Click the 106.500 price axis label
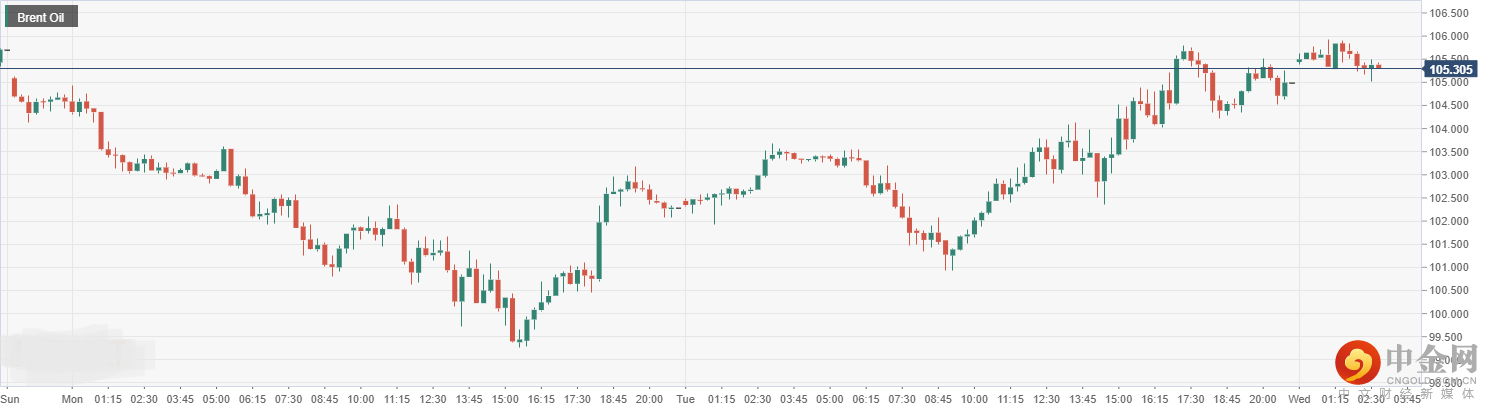The image size is (1492, 412). point(1451,13)
